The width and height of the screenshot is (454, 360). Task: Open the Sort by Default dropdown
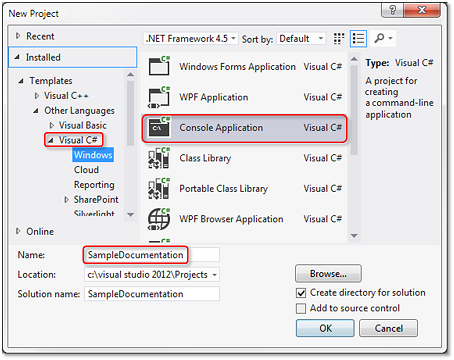(301, 39)
